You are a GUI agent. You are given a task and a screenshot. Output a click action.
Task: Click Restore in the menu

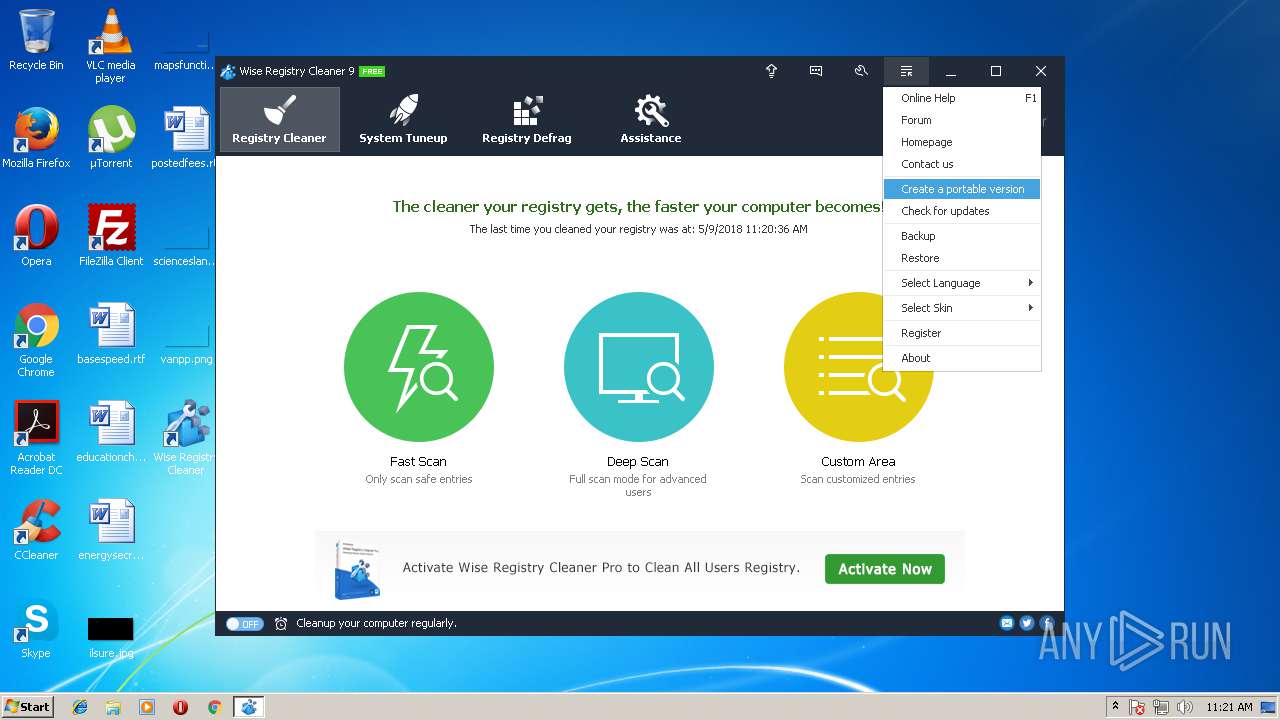pyautogui.click(x=962, y=258)
